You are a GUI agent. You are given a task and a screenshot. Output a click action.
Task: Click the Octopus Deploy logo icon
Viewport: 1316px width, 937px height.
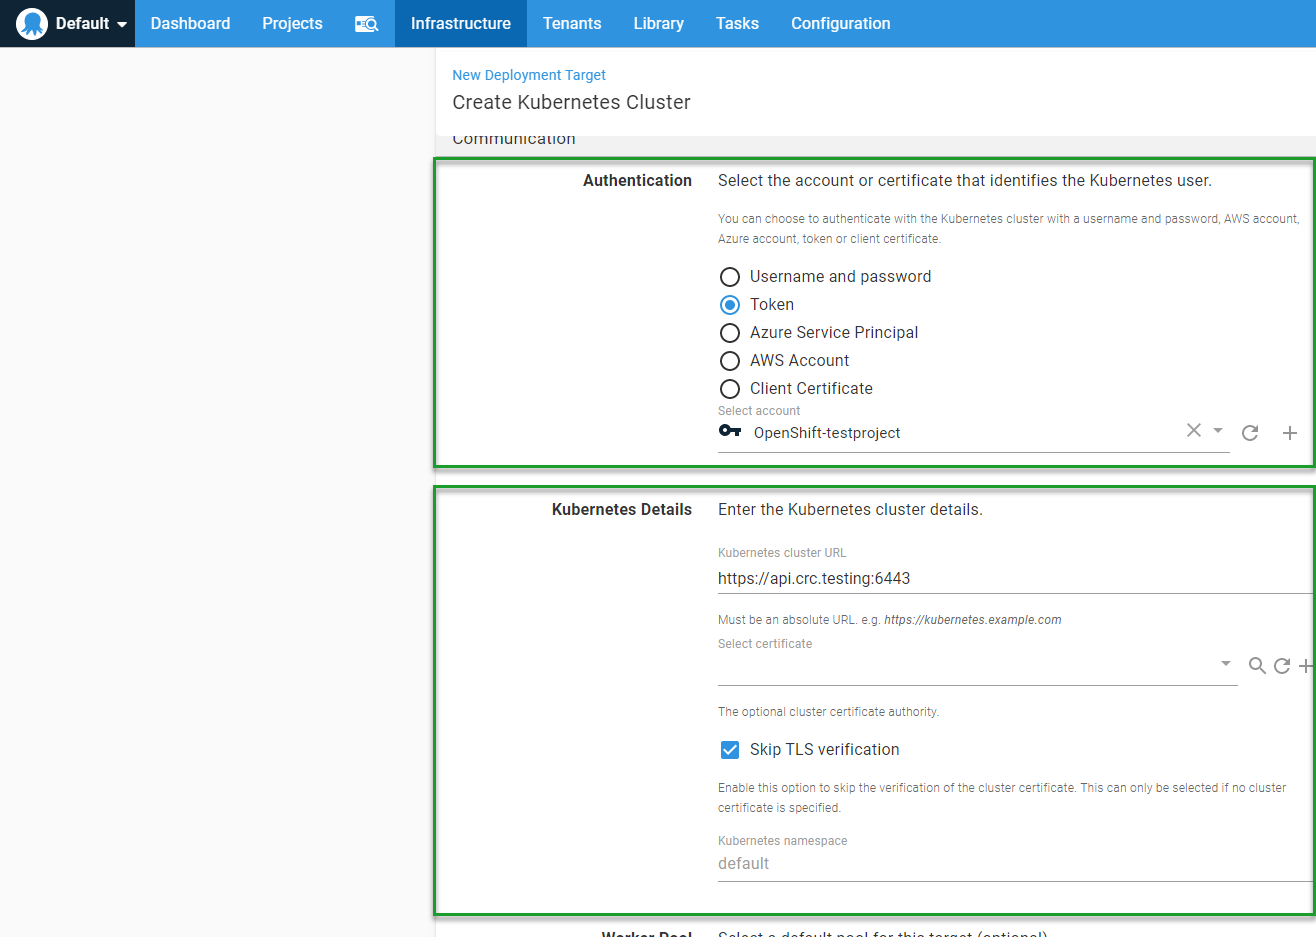(x=32, y=23)
